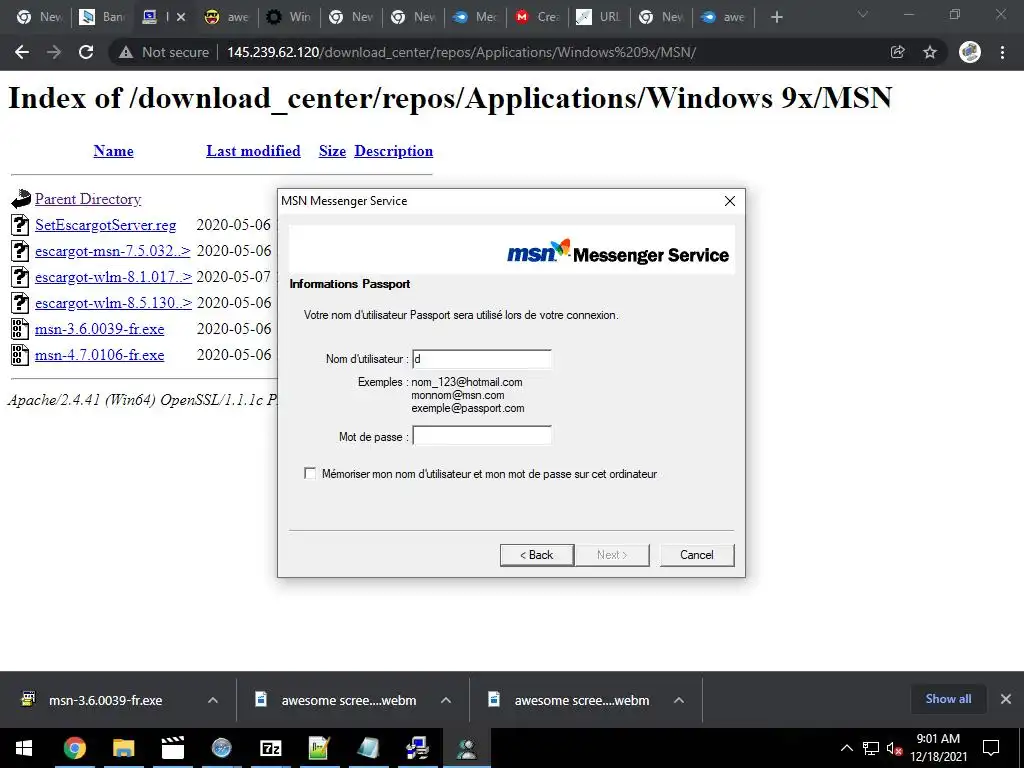Screen dimensions: 1024x768
Task: Expand options for the second awesome scree webm download
Action: click(x=679, y=700)
